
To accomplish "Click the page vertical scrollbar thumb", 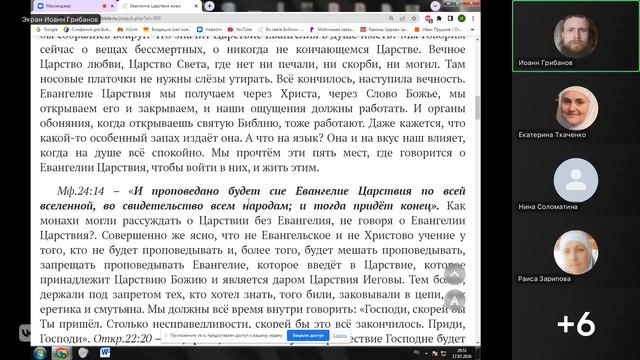I will coord(478,108).
